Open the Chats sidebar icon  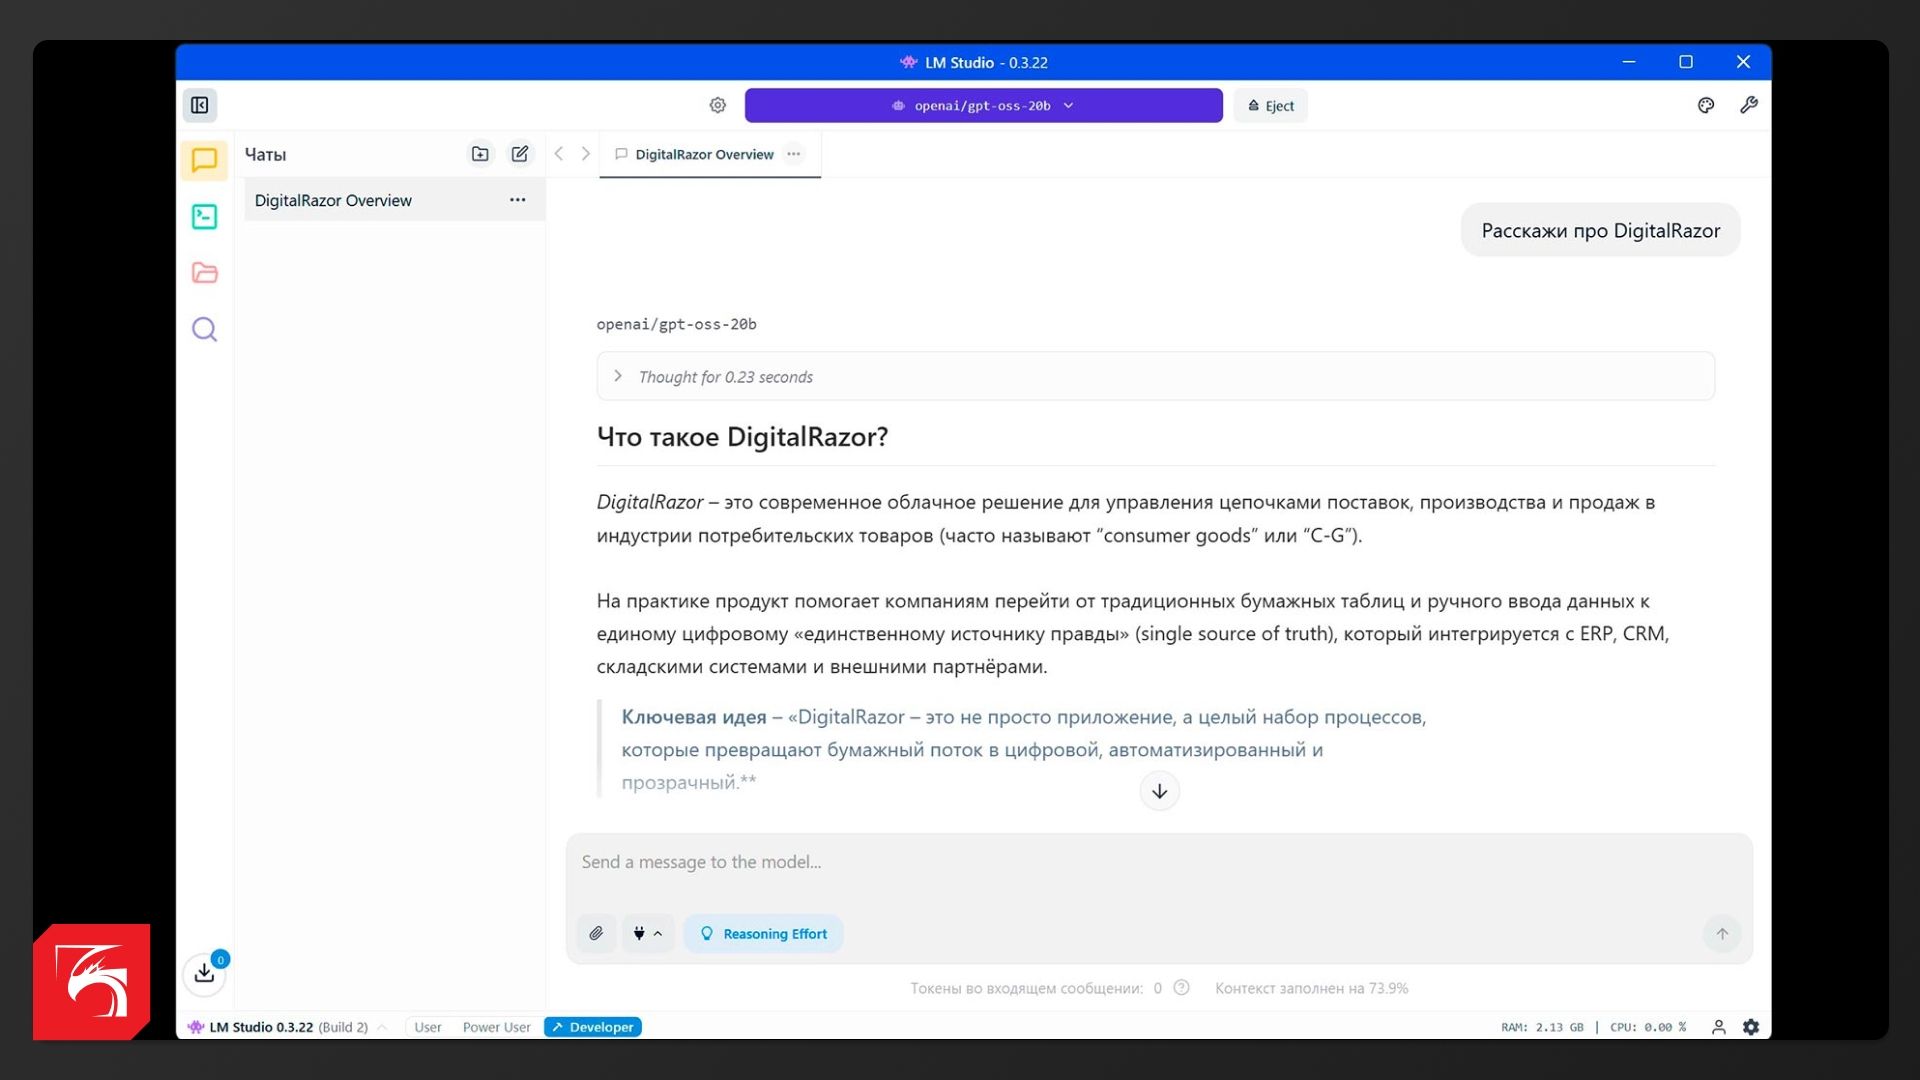[204, 160]
